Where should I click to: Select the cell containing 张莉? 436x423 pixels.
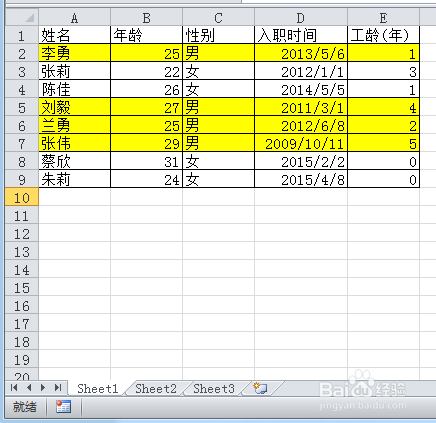[x=74, y=71]
